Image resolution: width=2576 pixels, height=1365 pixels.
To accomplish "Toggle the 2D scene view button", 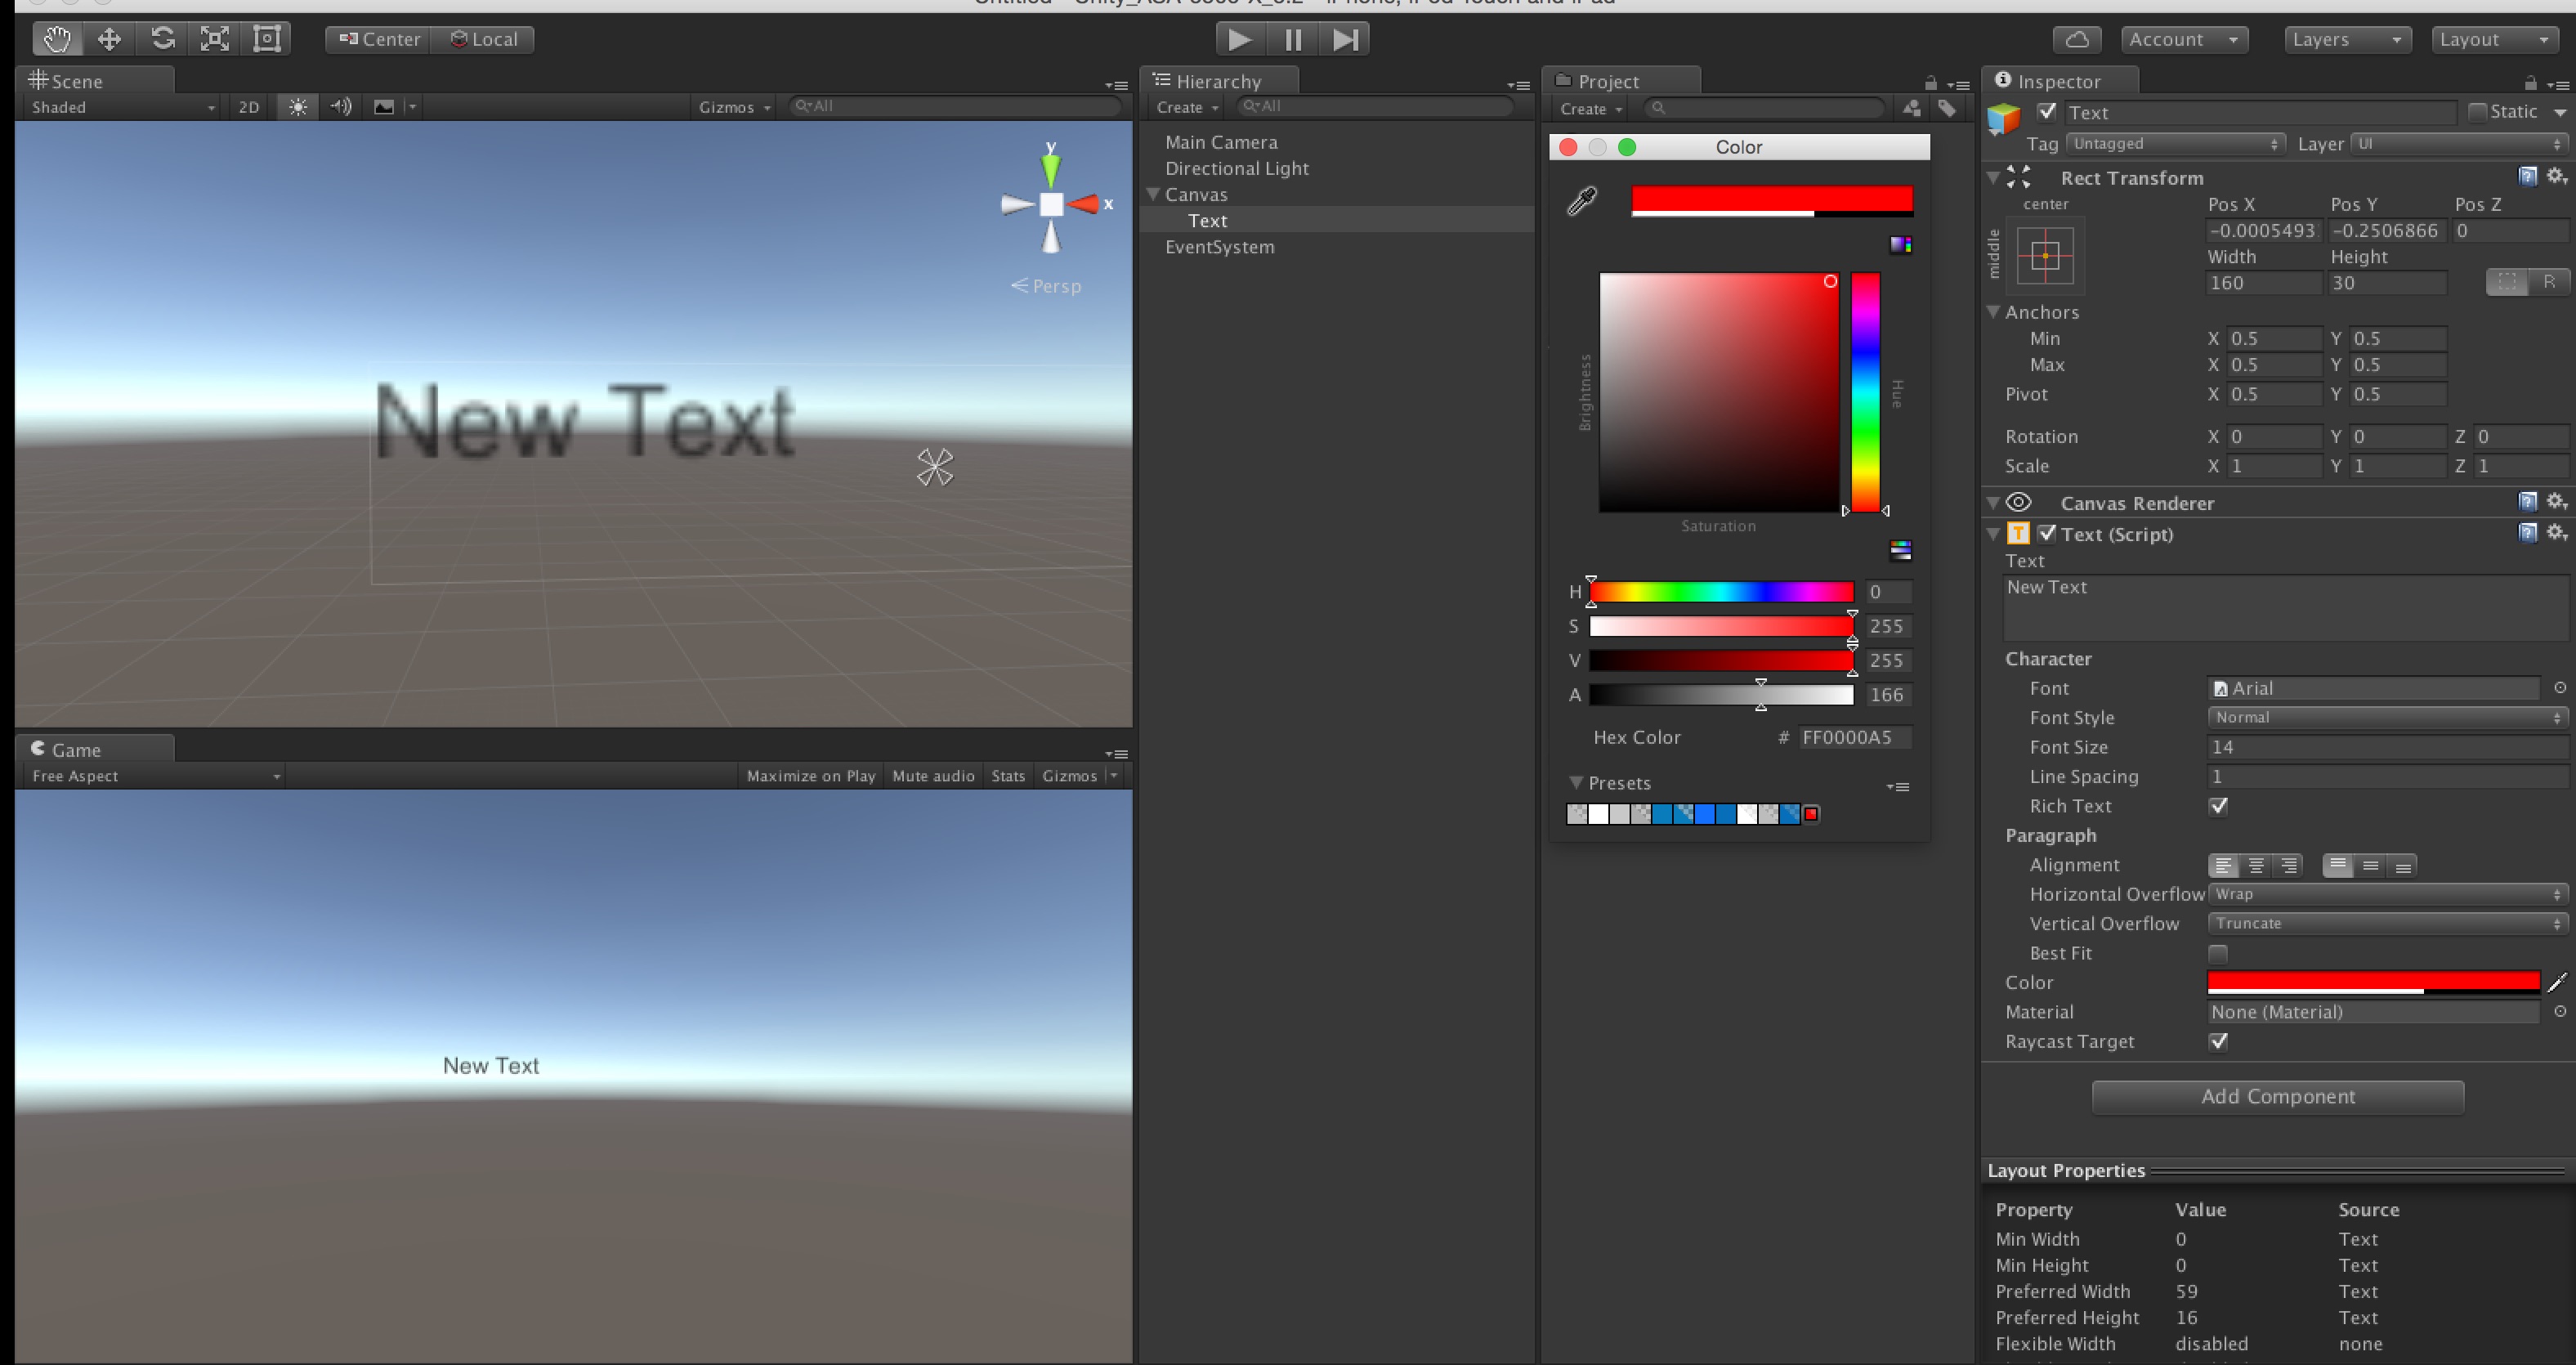I will point(249,107).
